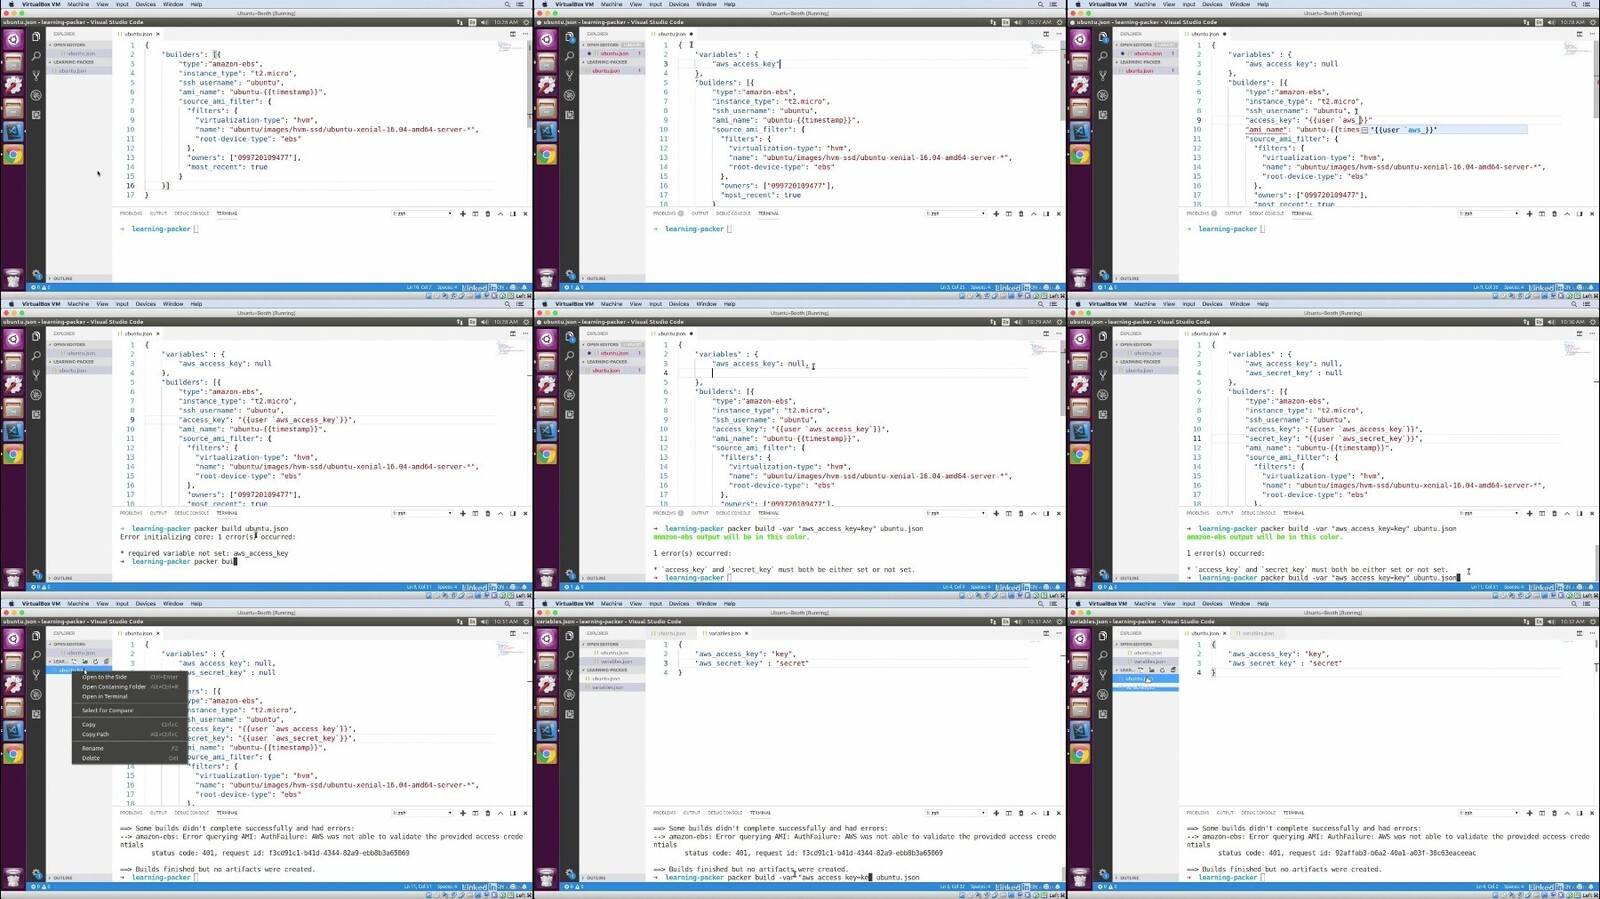
Task: Add new terminal above 'required variable not set' message
Action: click(x=462, y=513)
